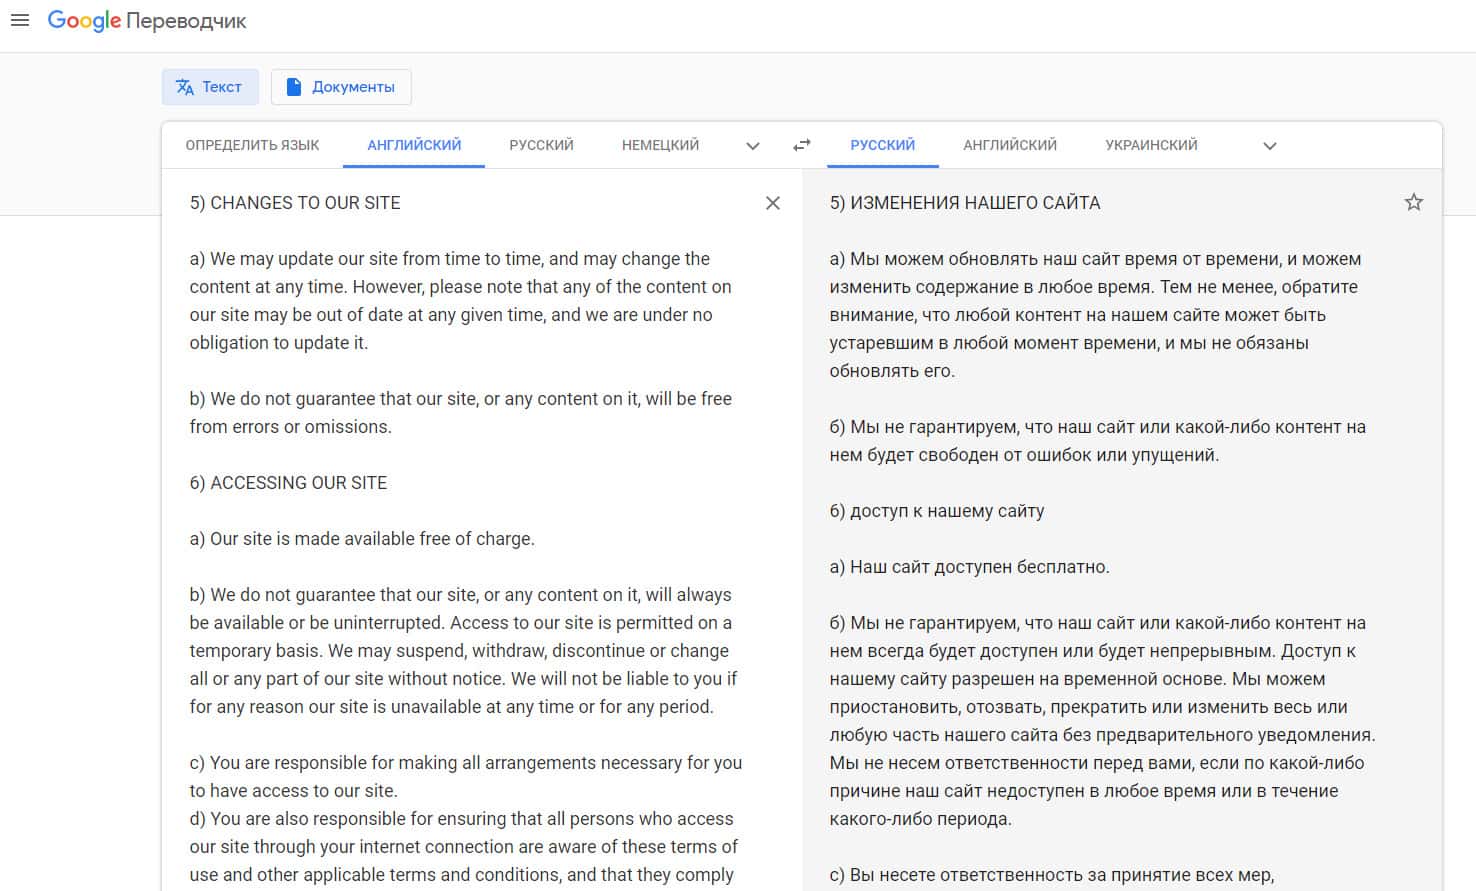Choose Русский as source language
Screen dimensions: 1476x891
(x=541, y=145)
